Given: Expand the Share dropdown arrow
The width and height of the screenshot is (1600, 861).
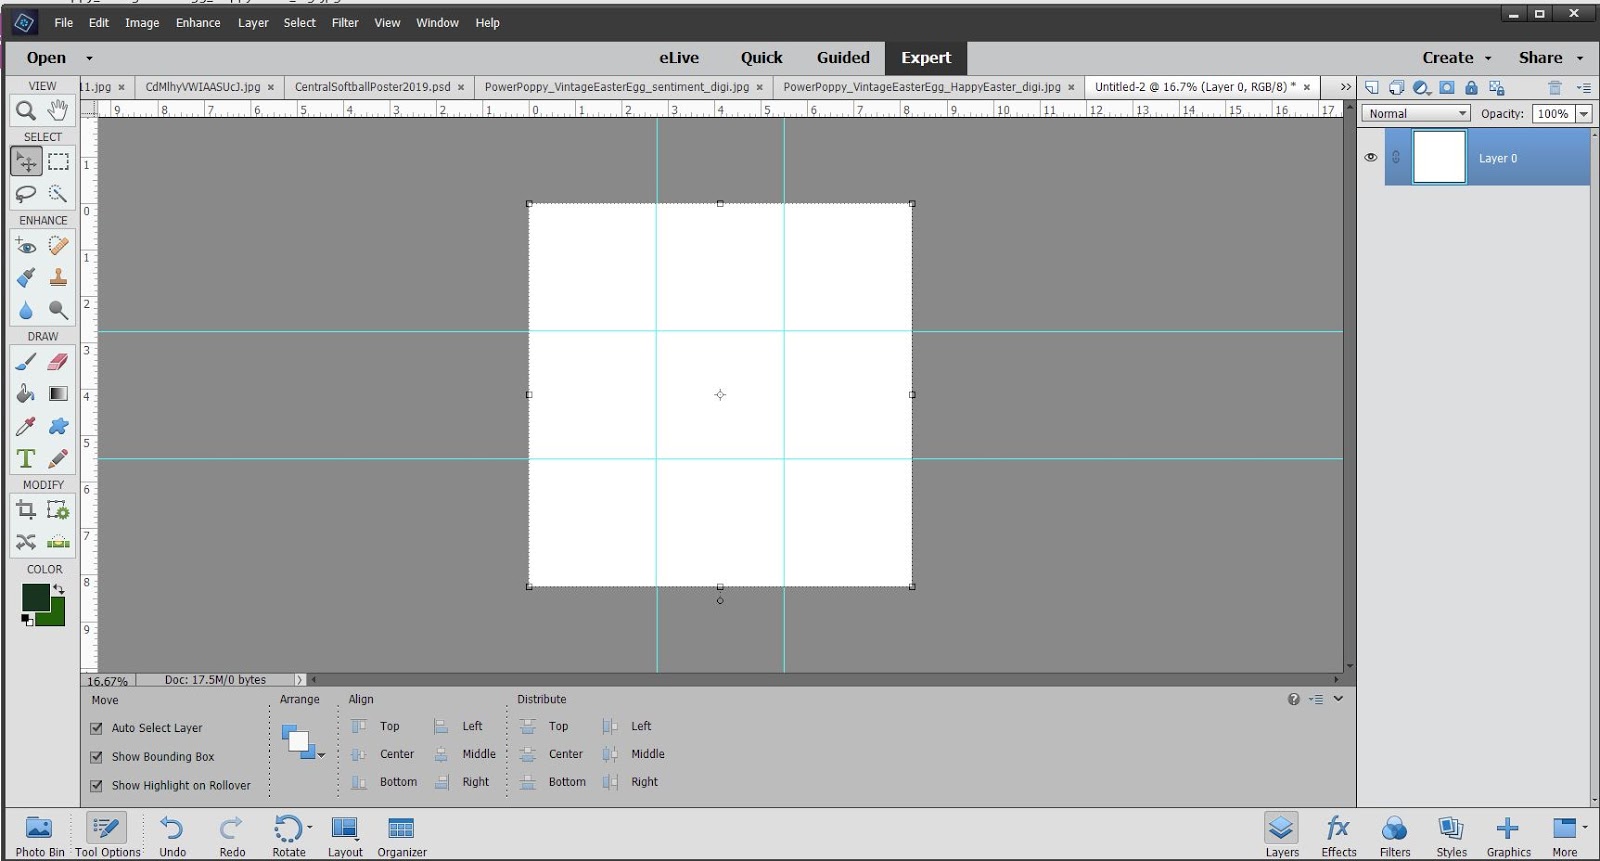Looking at the screenshot, I should click(1580, 58).
